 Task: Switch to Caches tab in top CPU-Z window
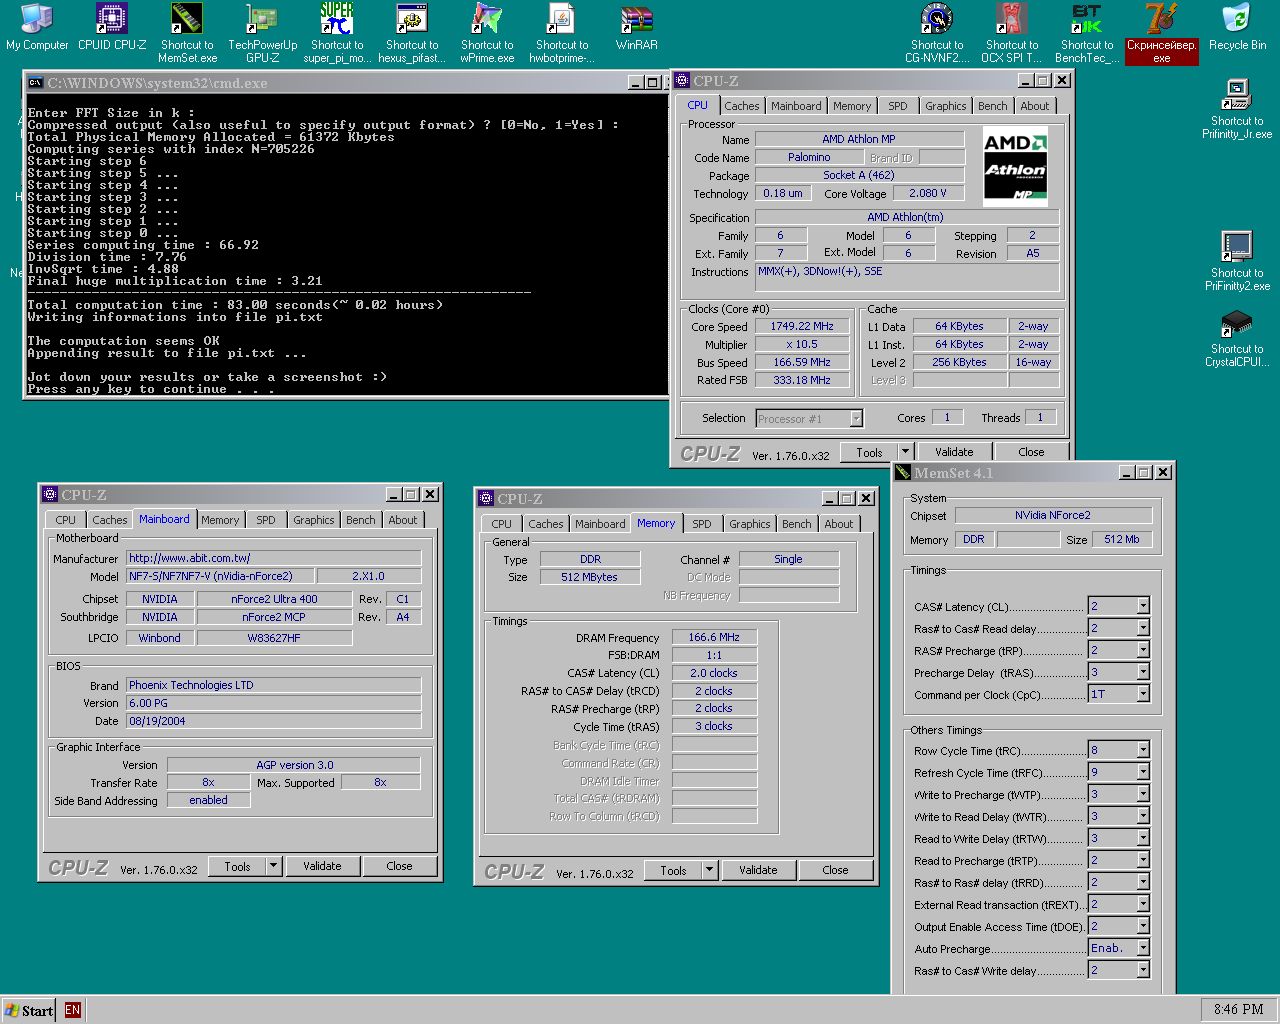[742, 106]
